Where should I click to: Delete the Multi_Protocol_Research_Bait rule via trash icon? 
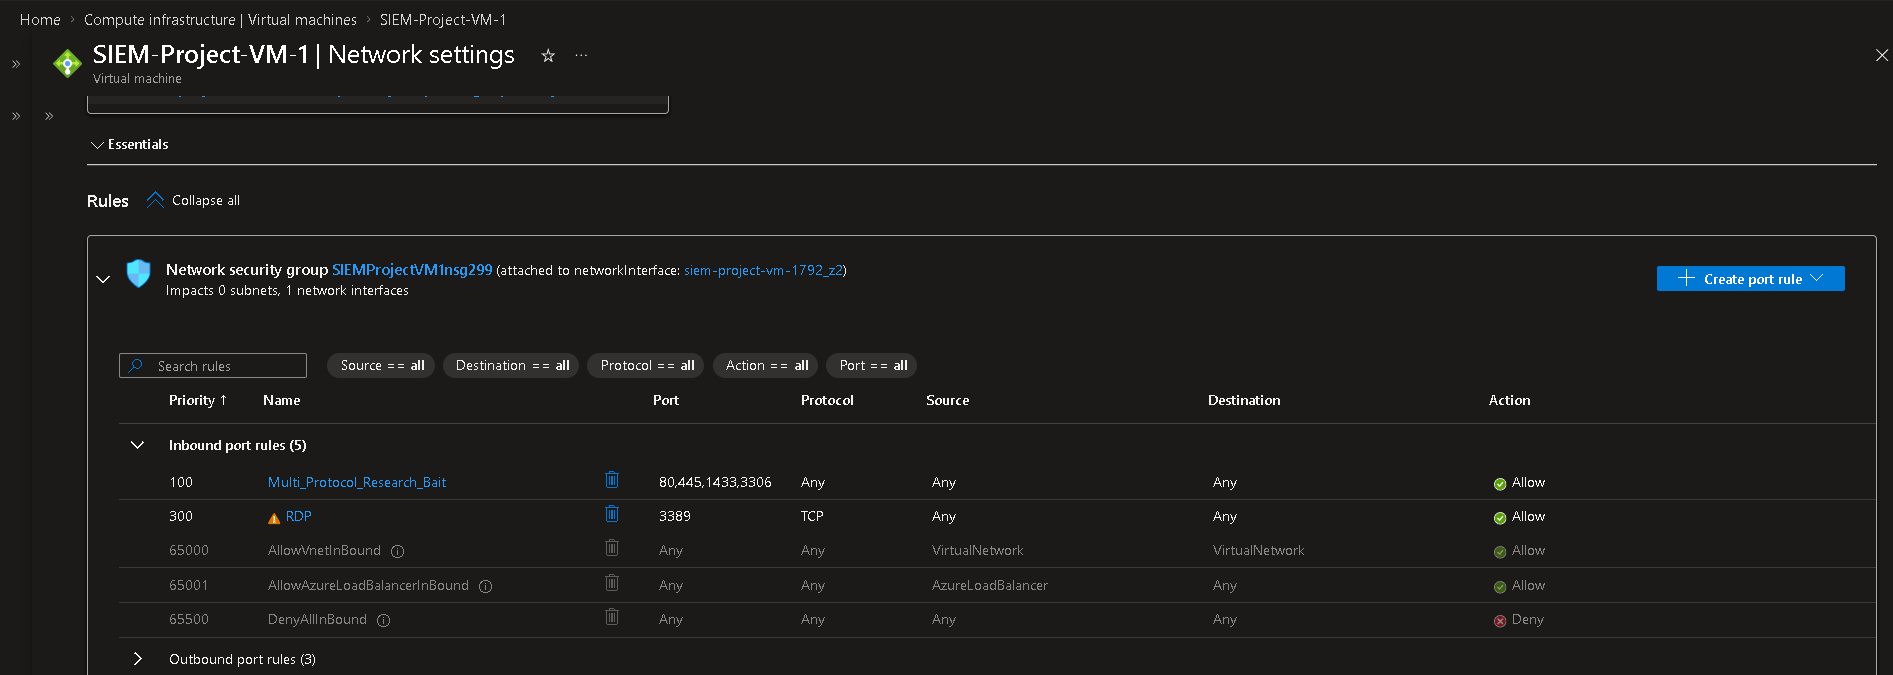612,480
